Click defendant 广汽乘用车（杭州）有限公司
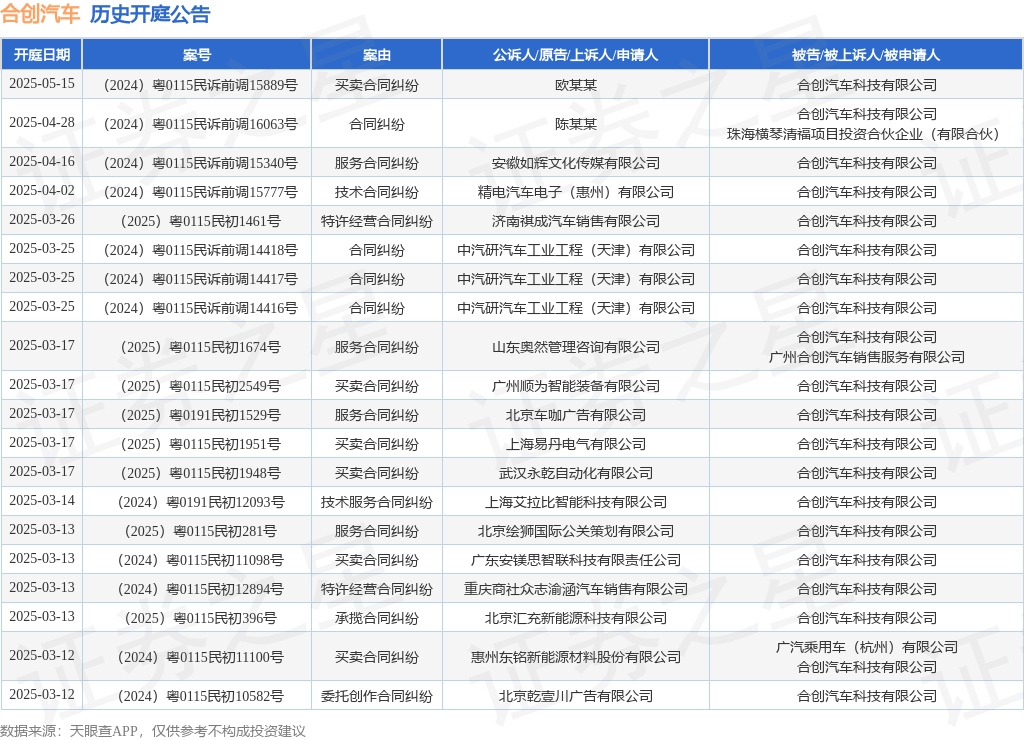 click(866, 647)
